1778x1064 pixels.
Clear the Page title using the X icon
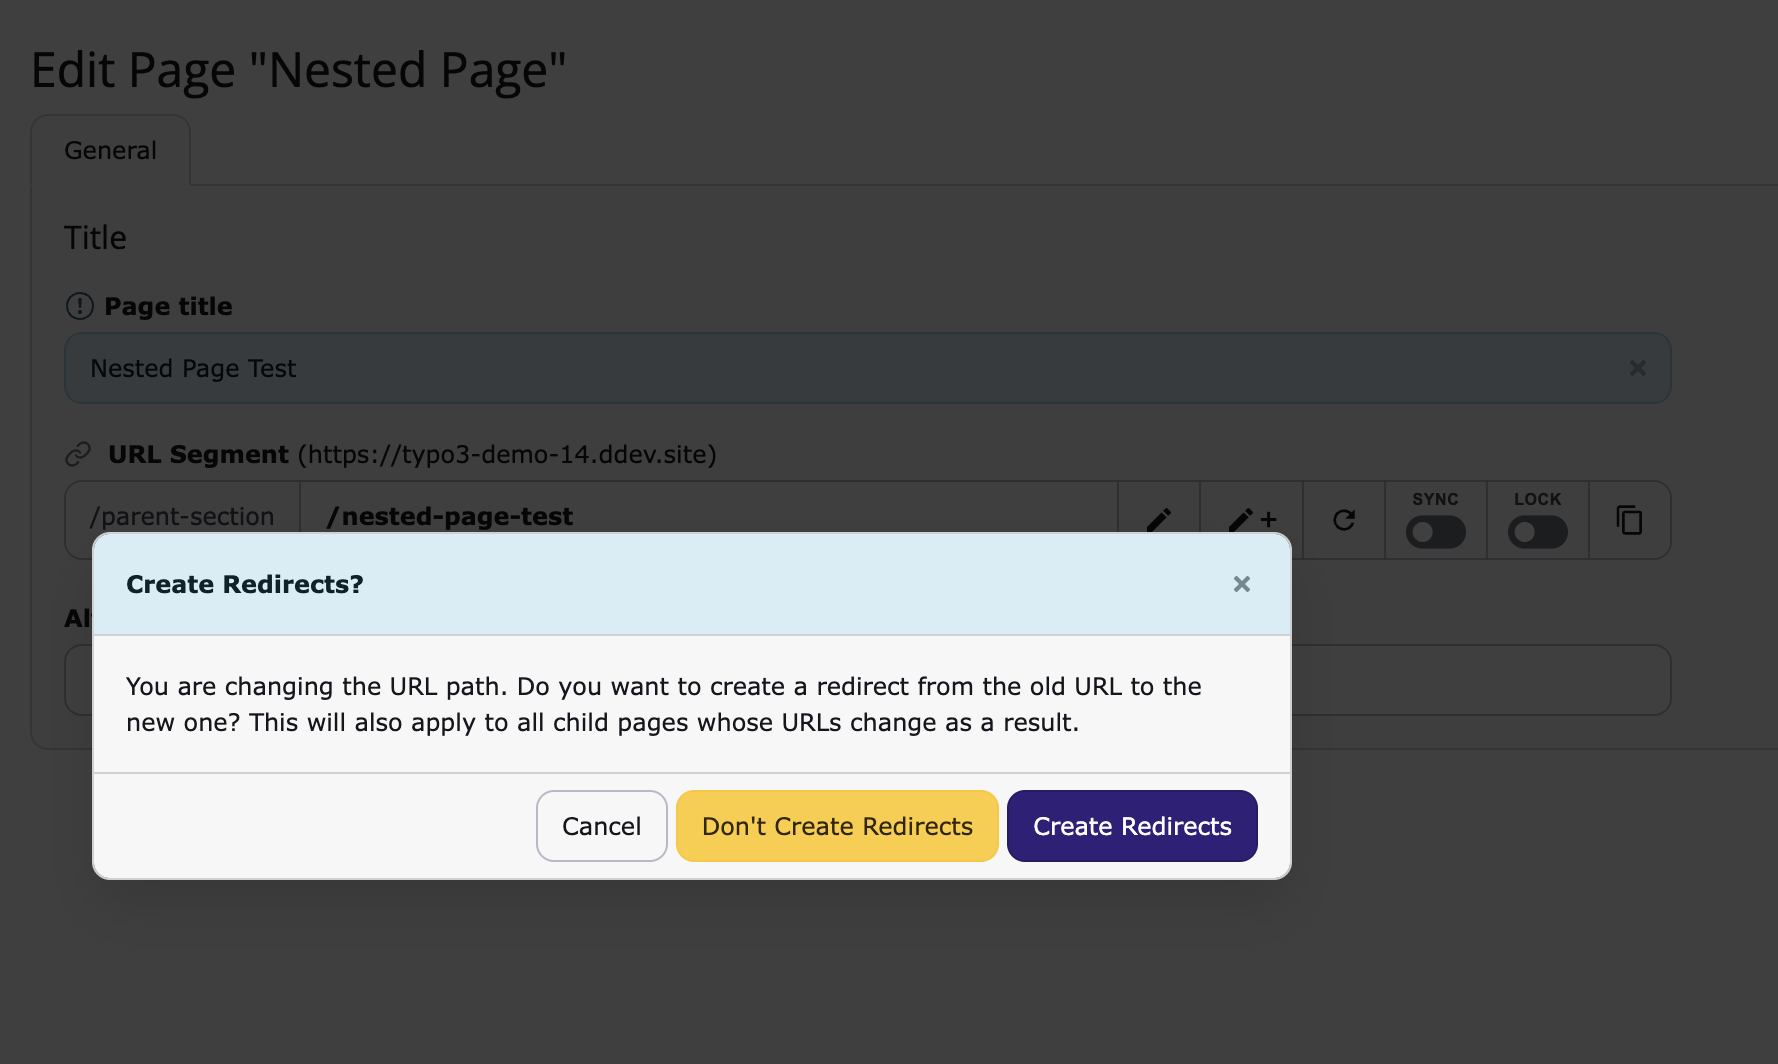coord(1637,368)
